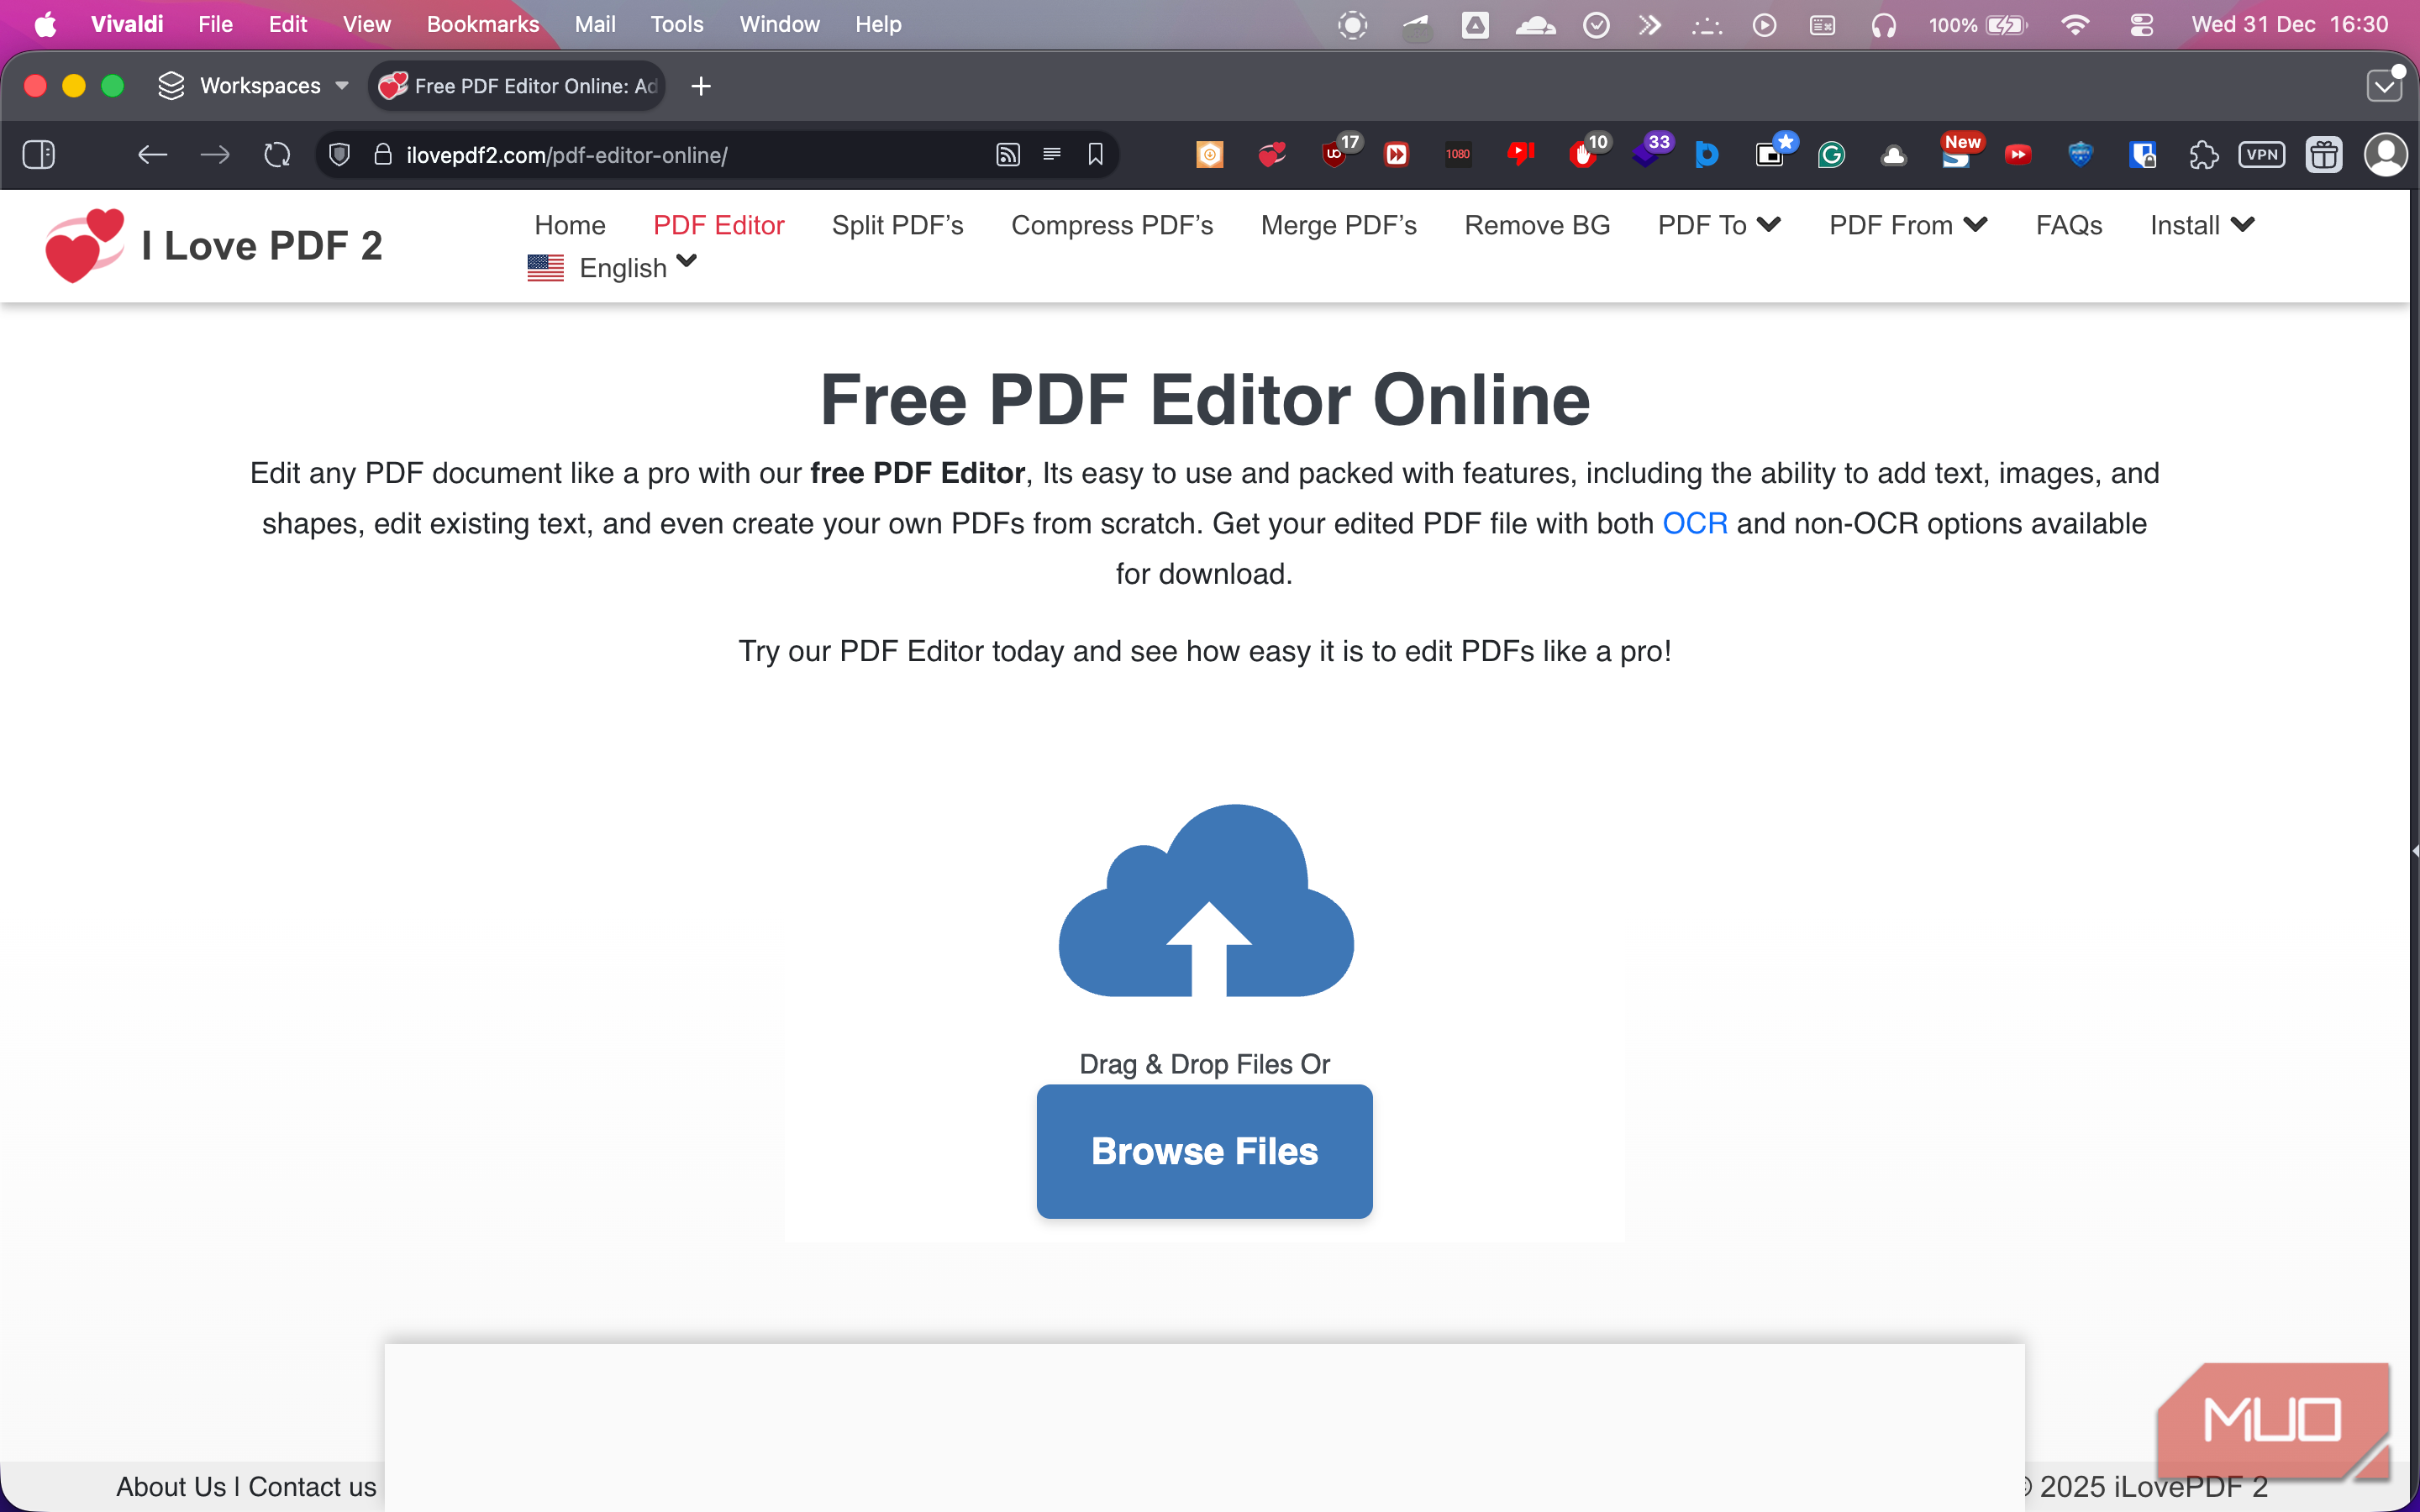Open the Remove BG page
The image size is (2420, 1512).
(1537, 225)
